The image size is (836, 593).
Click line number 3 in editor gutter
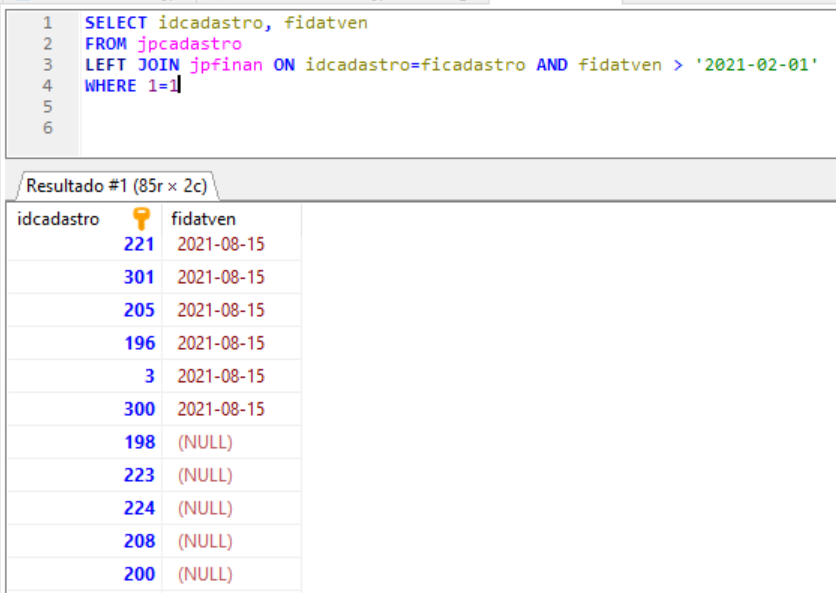(x=48, y=65)
